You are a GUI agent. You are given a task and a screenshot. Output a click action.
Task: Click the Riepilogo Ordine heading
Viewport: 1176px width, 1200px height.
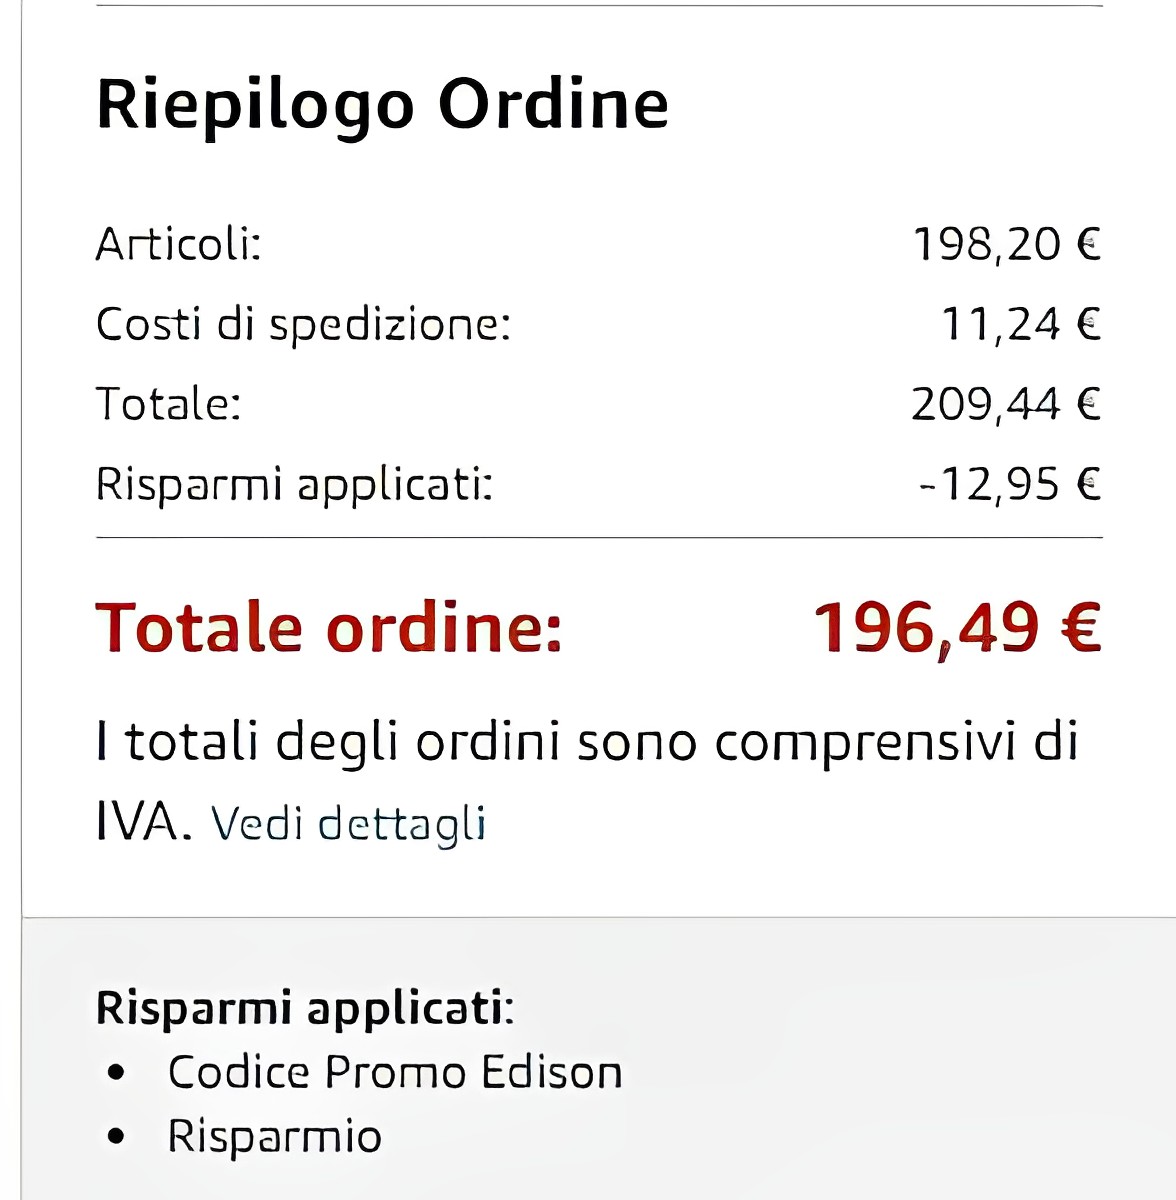pyautogui.click(x=382, y=104)
